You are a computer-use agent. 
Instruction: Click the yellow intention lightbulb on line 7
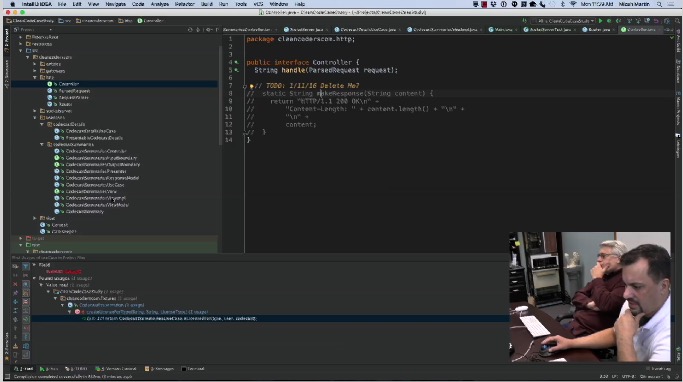point(252,86)
